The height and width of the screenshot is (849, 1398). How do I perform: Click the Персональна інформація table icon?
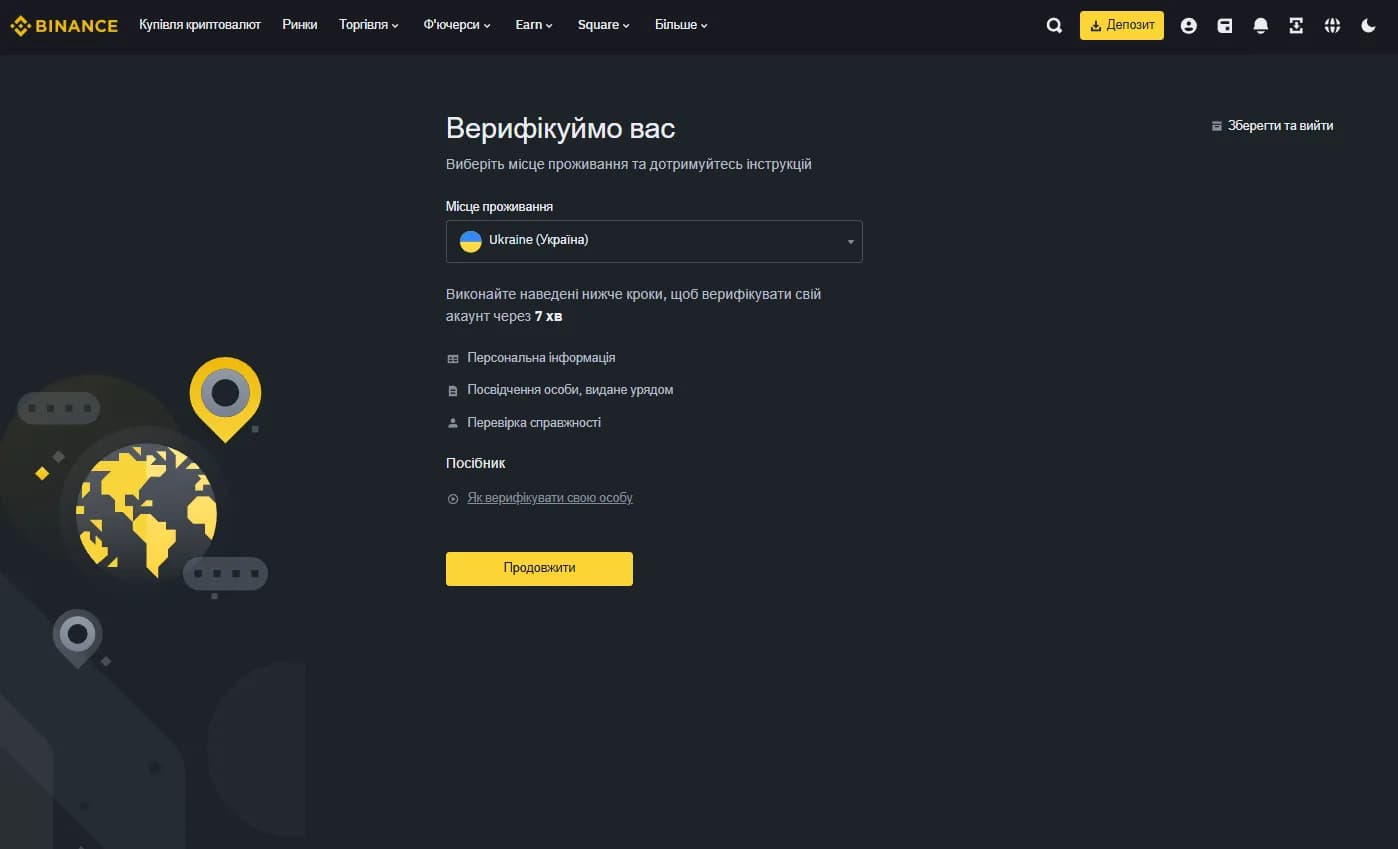tap(453, 358)
